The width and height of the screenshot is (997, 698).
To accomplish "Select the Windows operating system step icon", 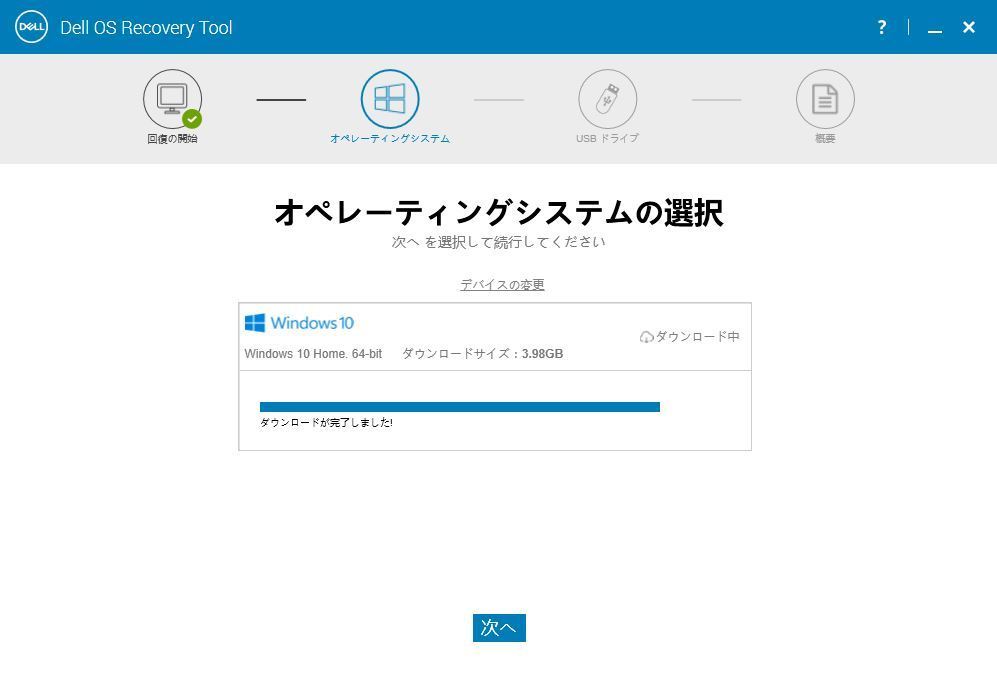I will (390, 99).
